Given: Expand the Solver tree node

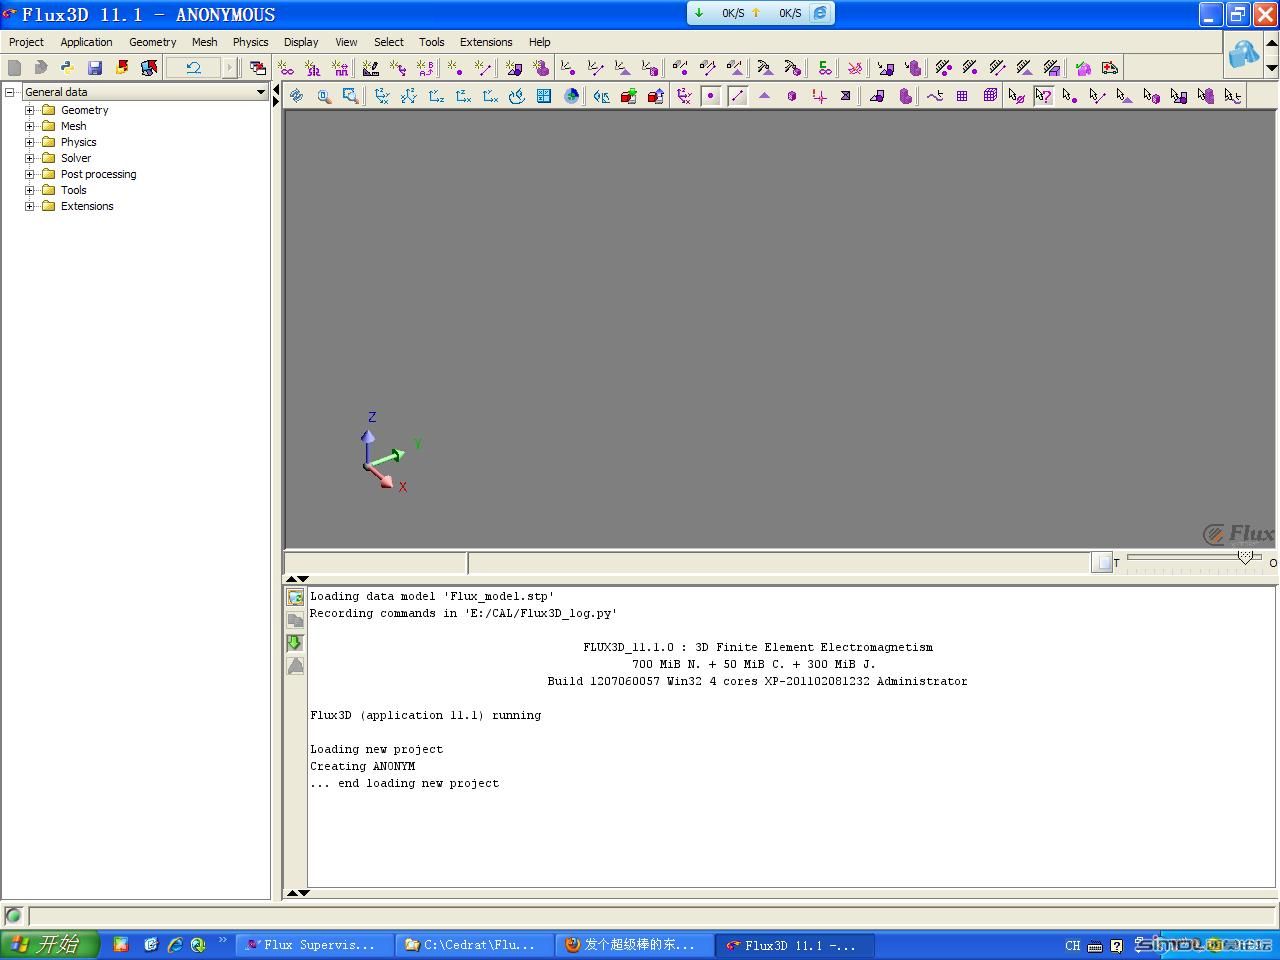Looking at the screenshot, I should tap(30, 158).
